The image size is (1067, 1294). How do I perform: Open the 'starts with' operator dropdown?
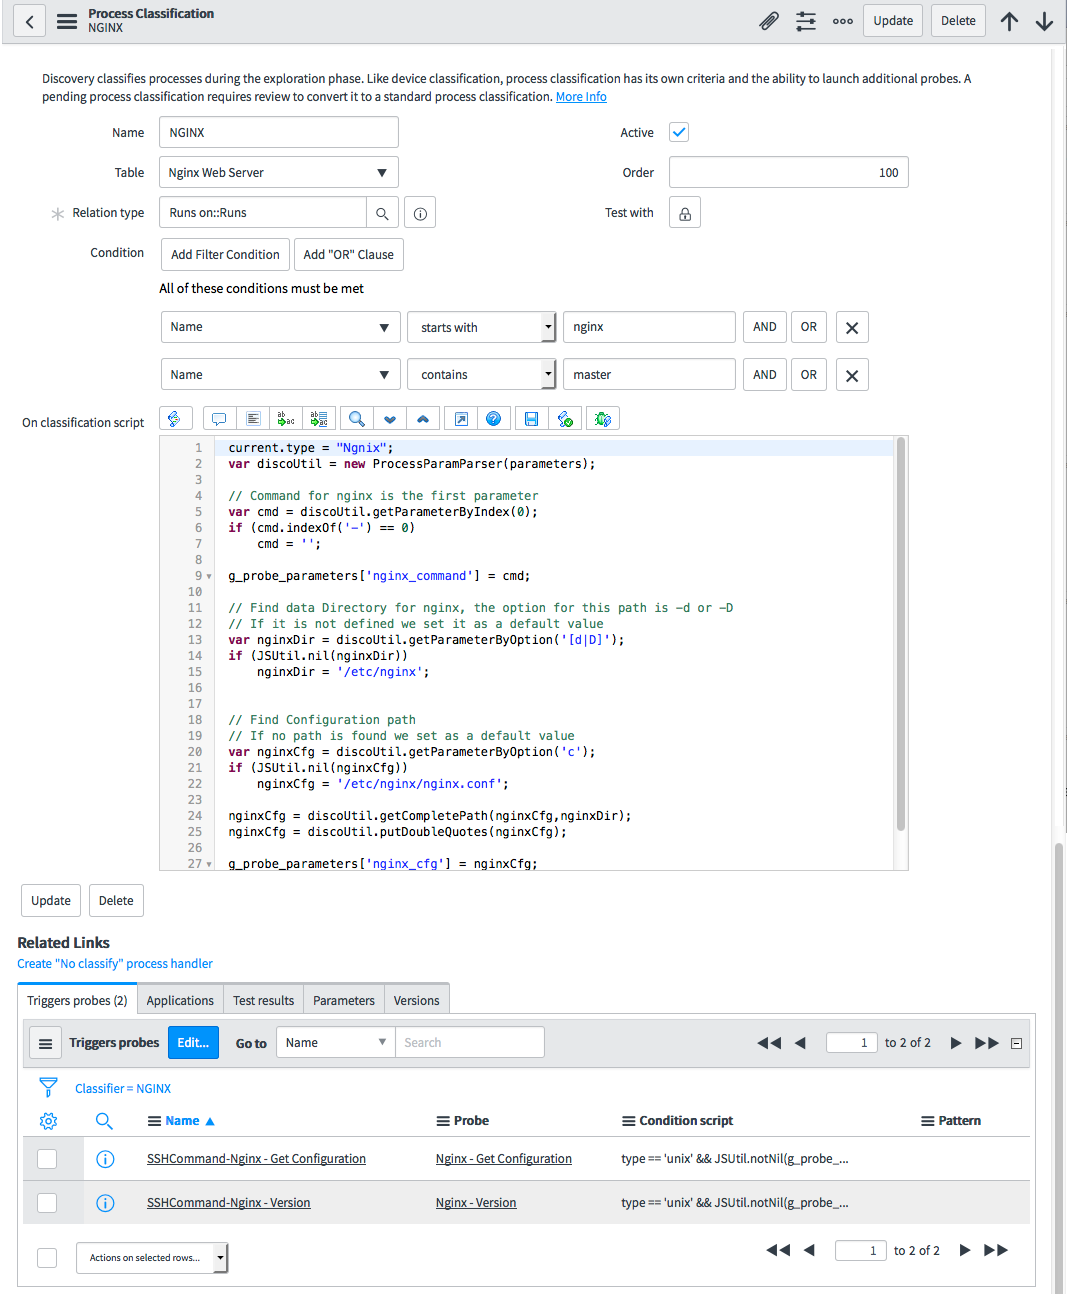481,327
